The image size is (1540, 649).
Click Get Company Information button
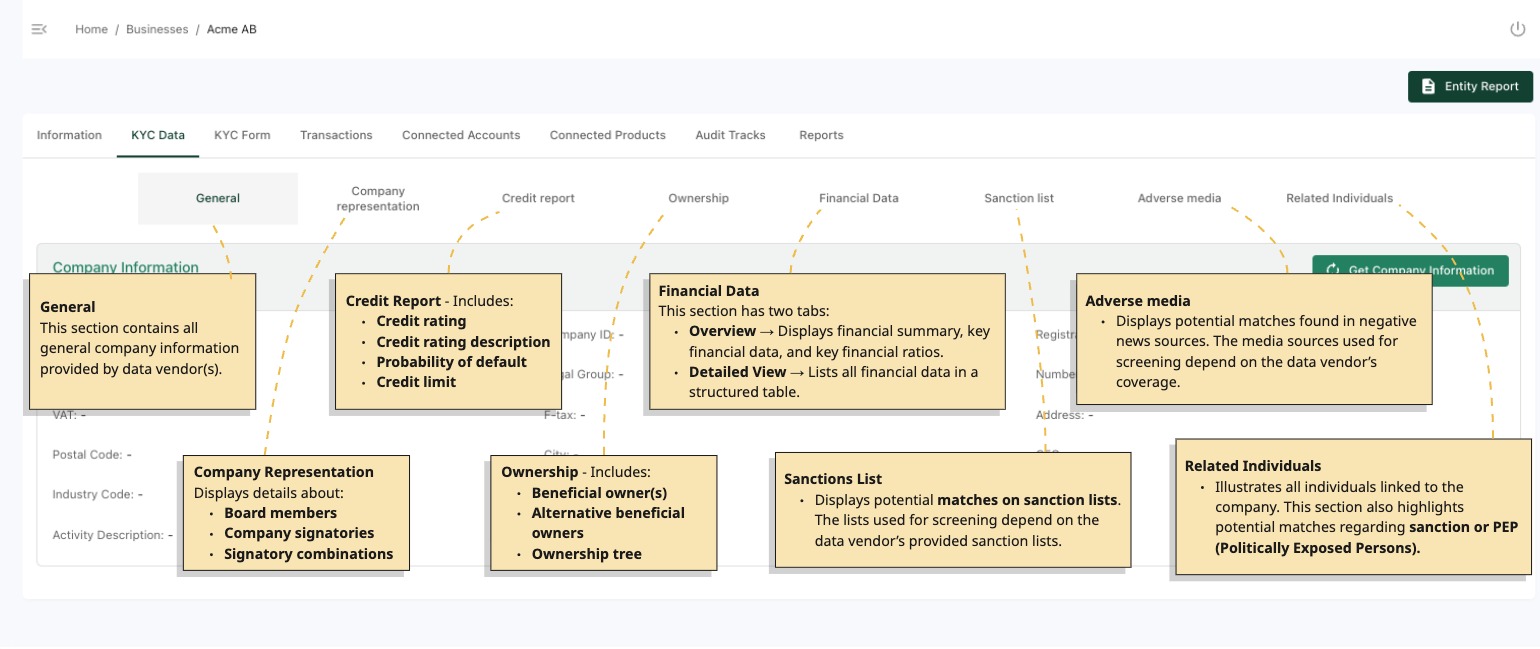tap(1410, 270)
